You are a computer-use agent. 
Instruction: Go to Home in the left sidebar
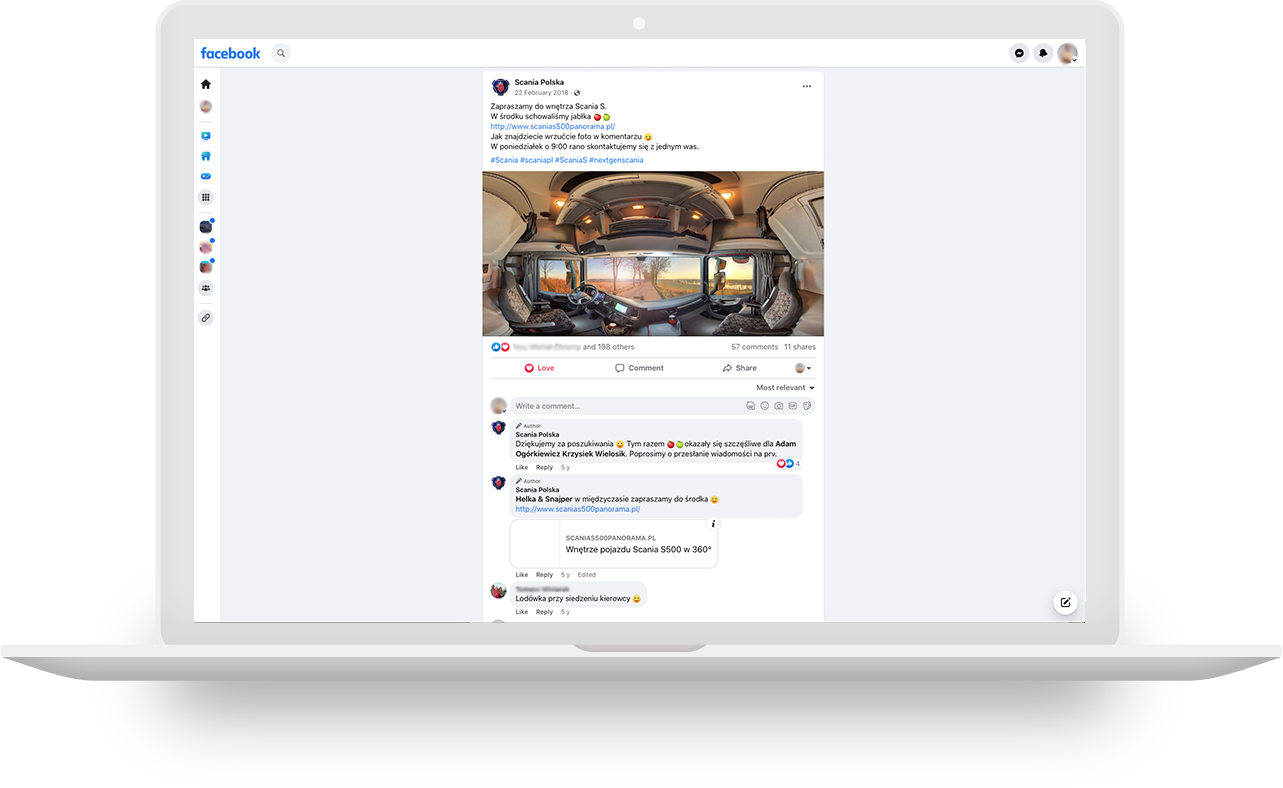[x=206, y=84]
